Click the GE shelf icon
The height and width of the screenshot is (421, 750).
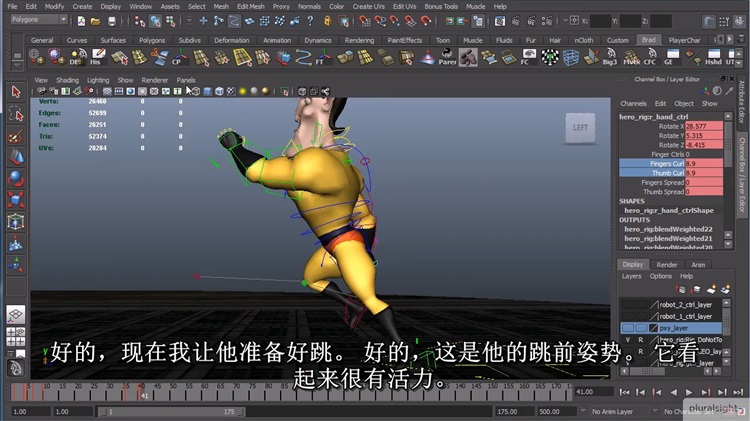(x=672, y=57)
